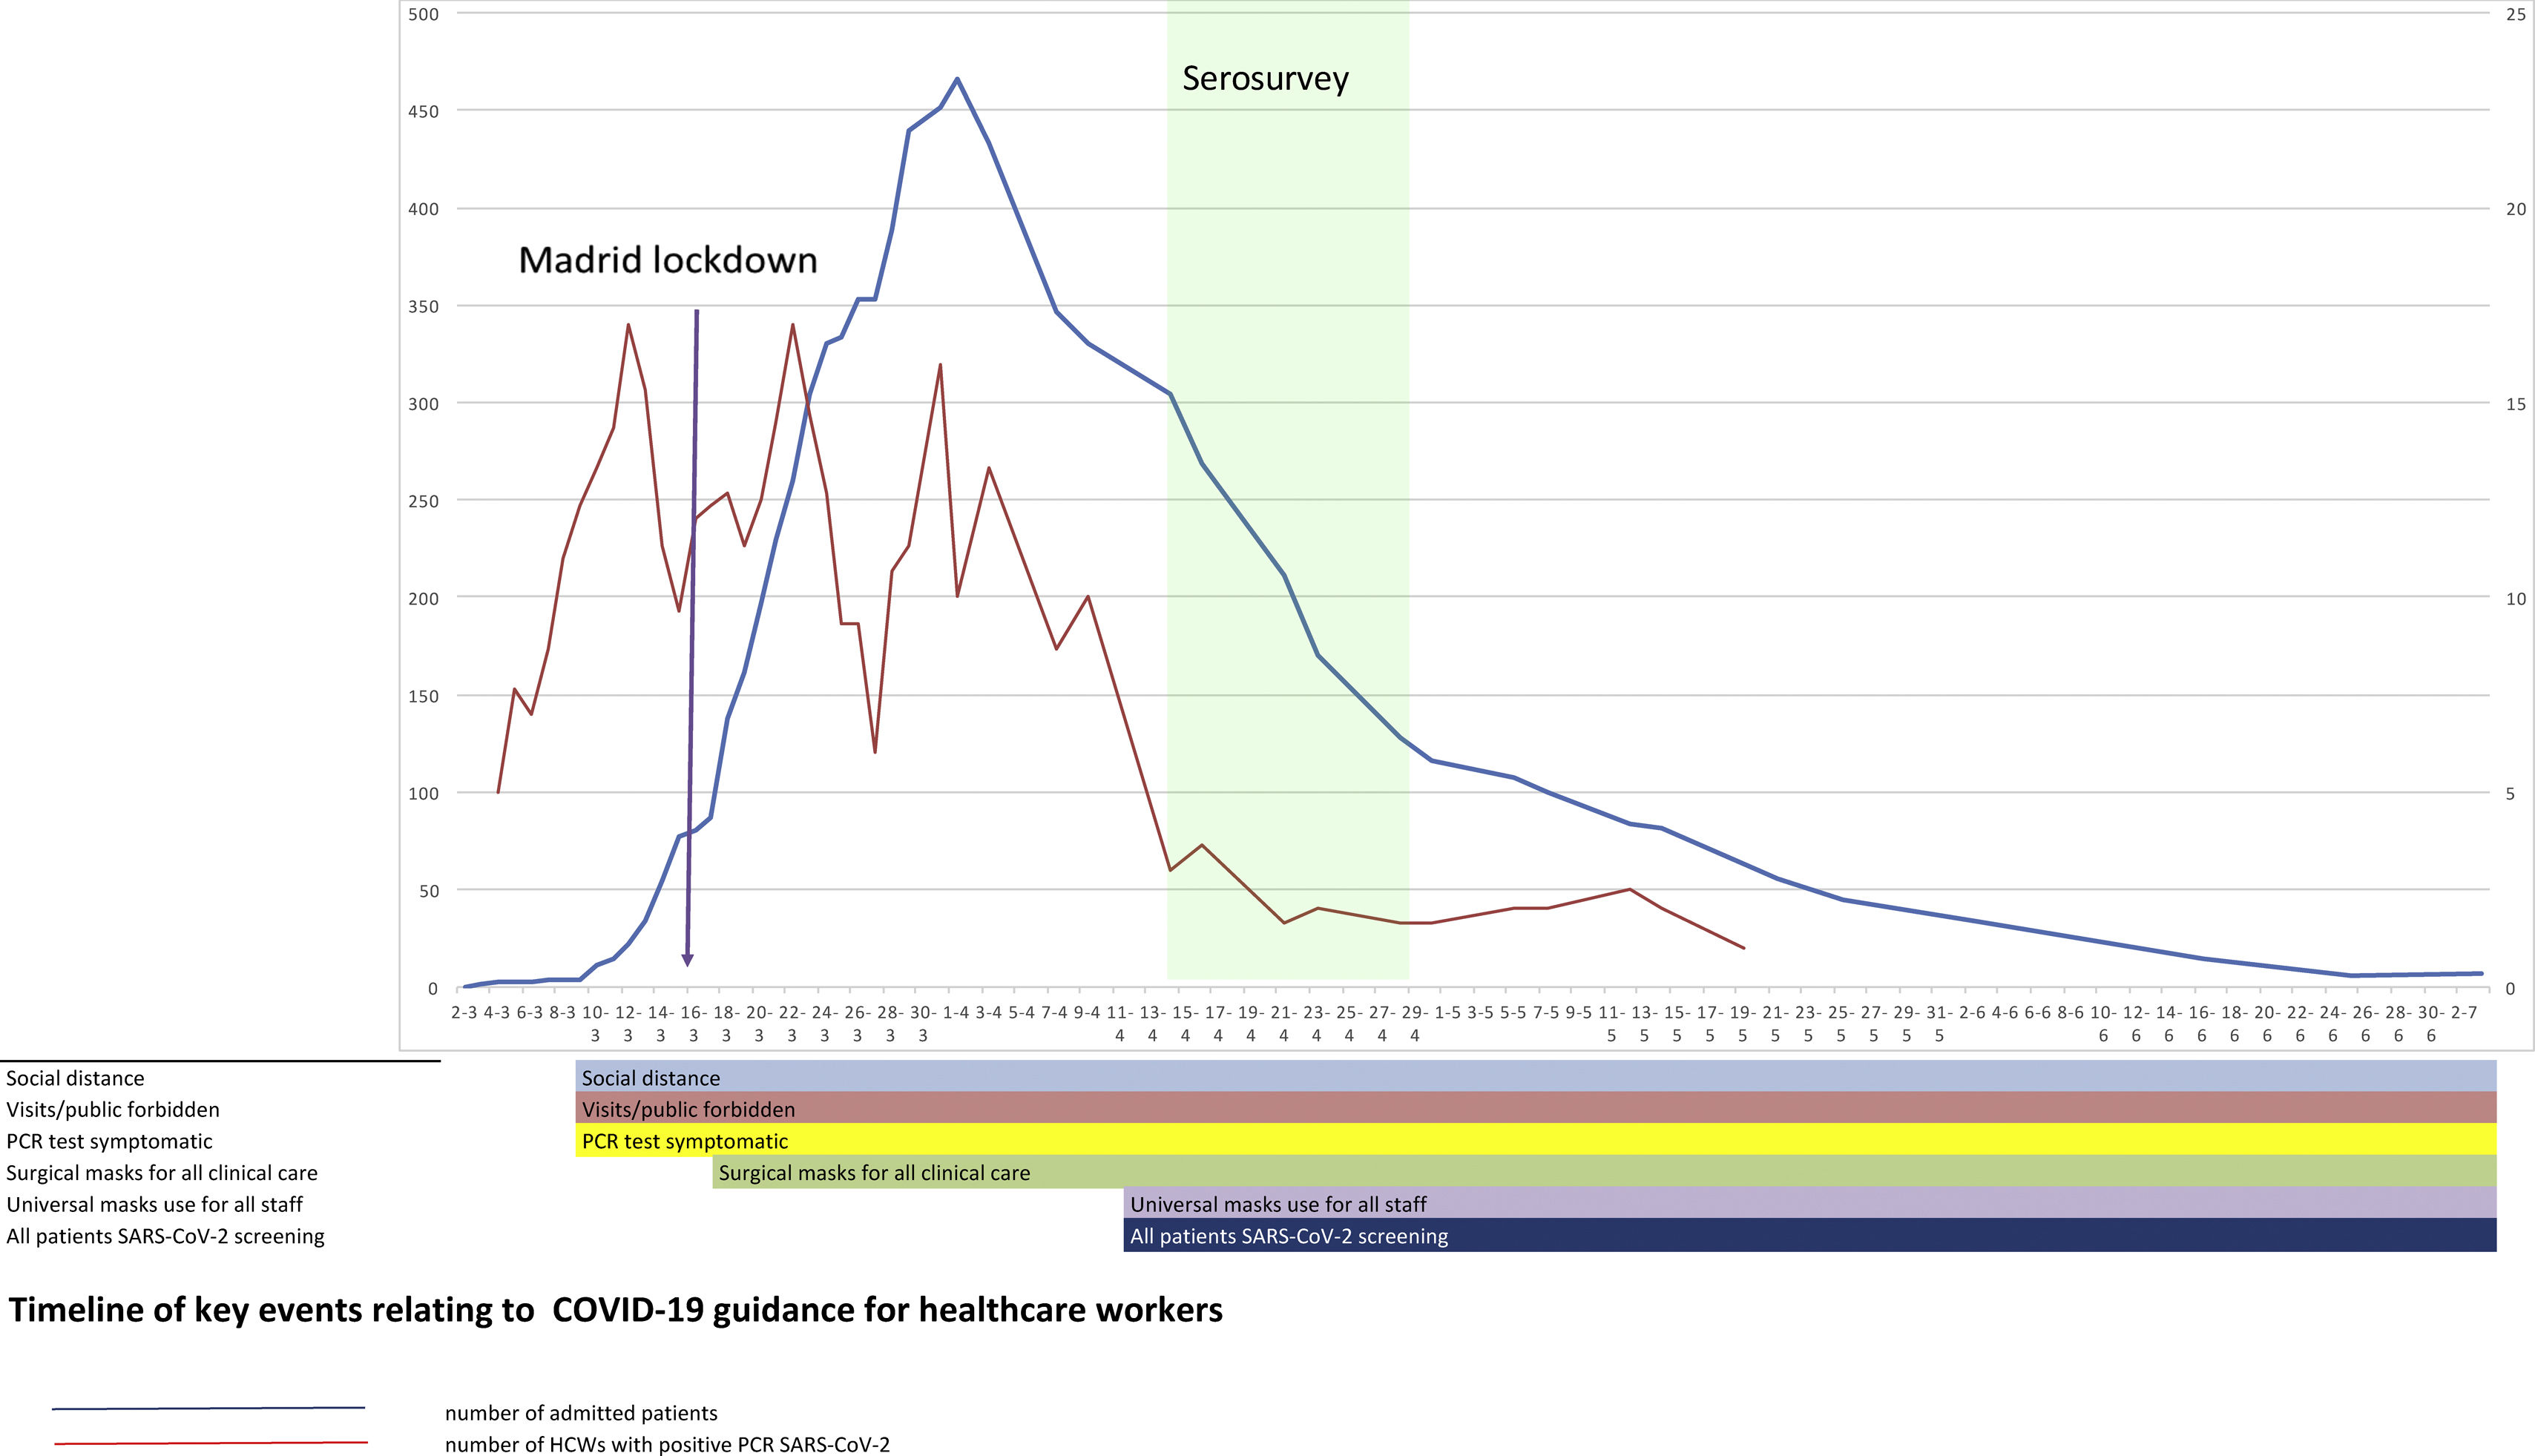This screenshot has height=1456, width=2535.
Task: Click the Madrid lockdown label
Action: point(667,260)
